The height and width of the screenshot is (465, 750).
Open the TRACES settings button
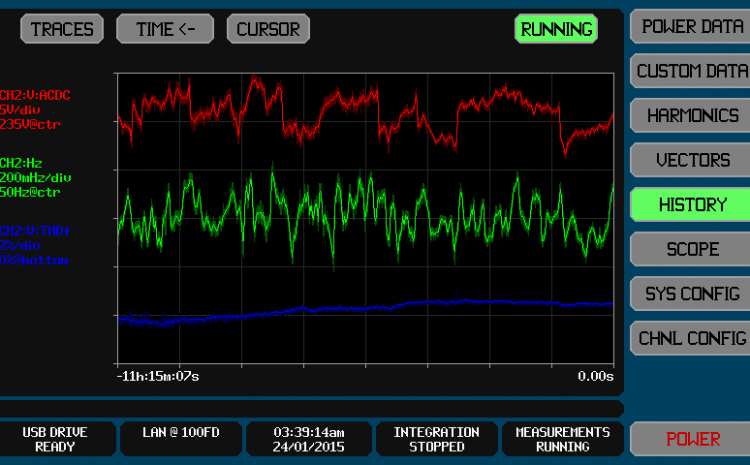62,29
